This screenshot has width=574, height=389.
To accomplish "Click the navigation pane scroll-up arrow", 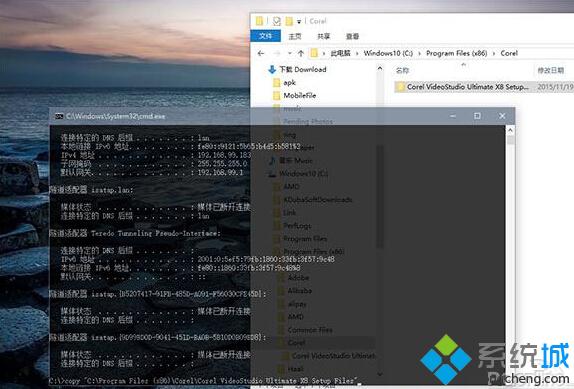I will click(380, 68).
